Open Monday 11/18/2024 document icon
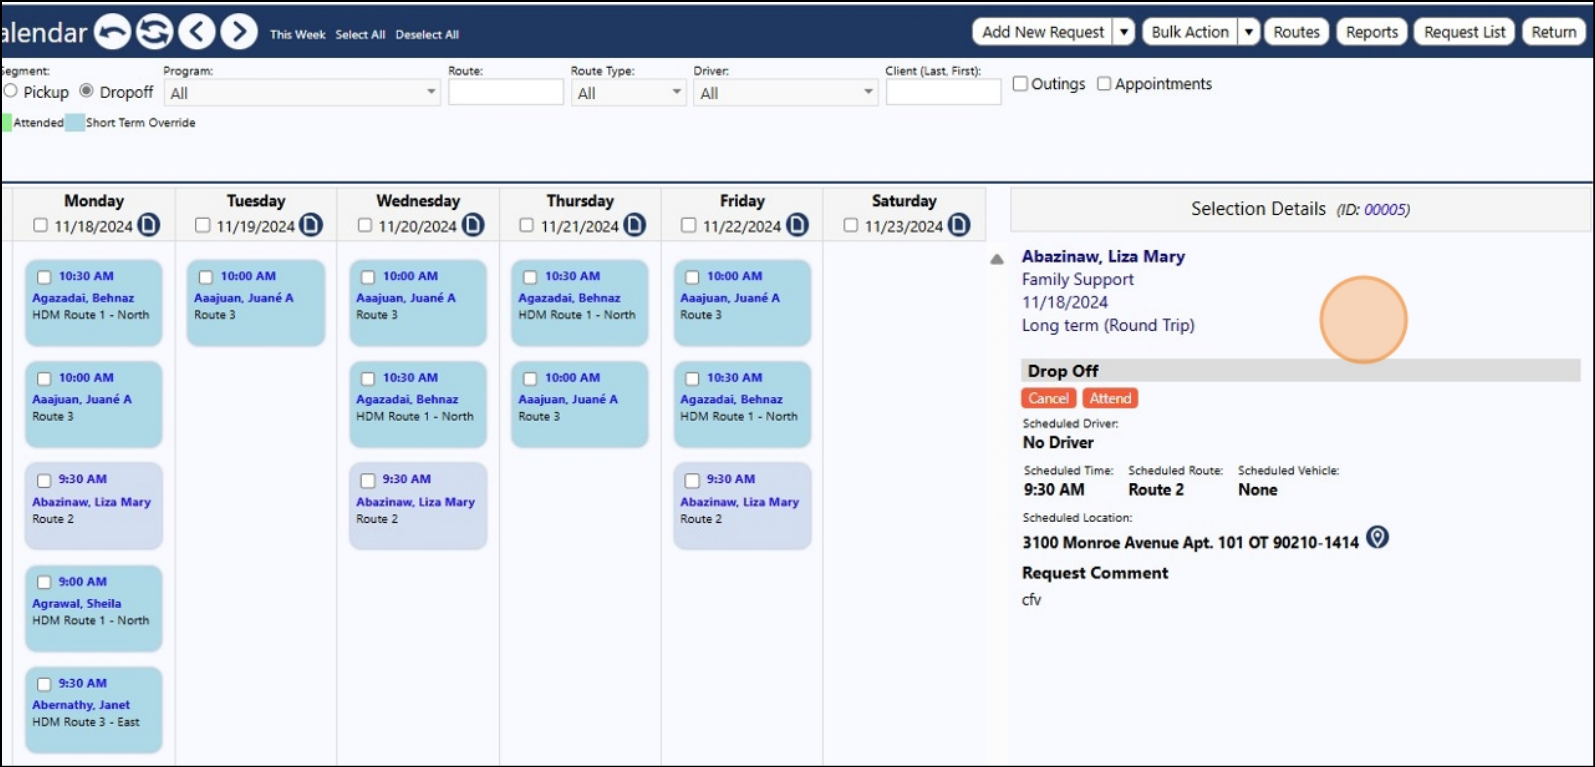 coord(149,225)
